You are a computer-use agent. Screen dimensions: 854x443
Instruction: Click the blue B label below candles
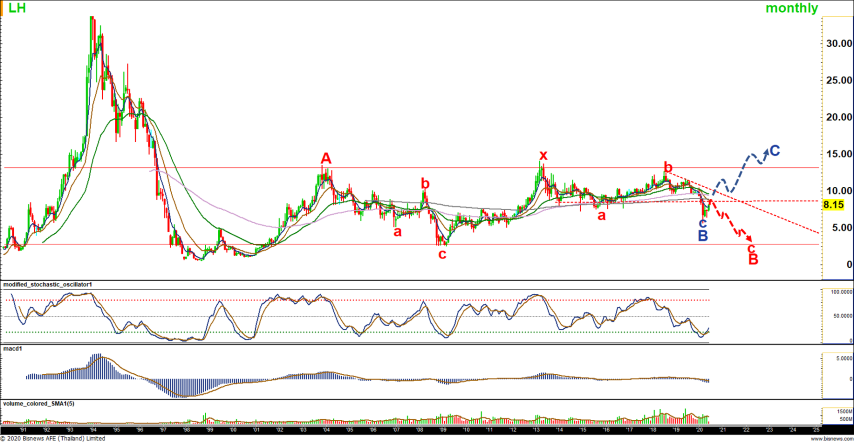point(703,236)
